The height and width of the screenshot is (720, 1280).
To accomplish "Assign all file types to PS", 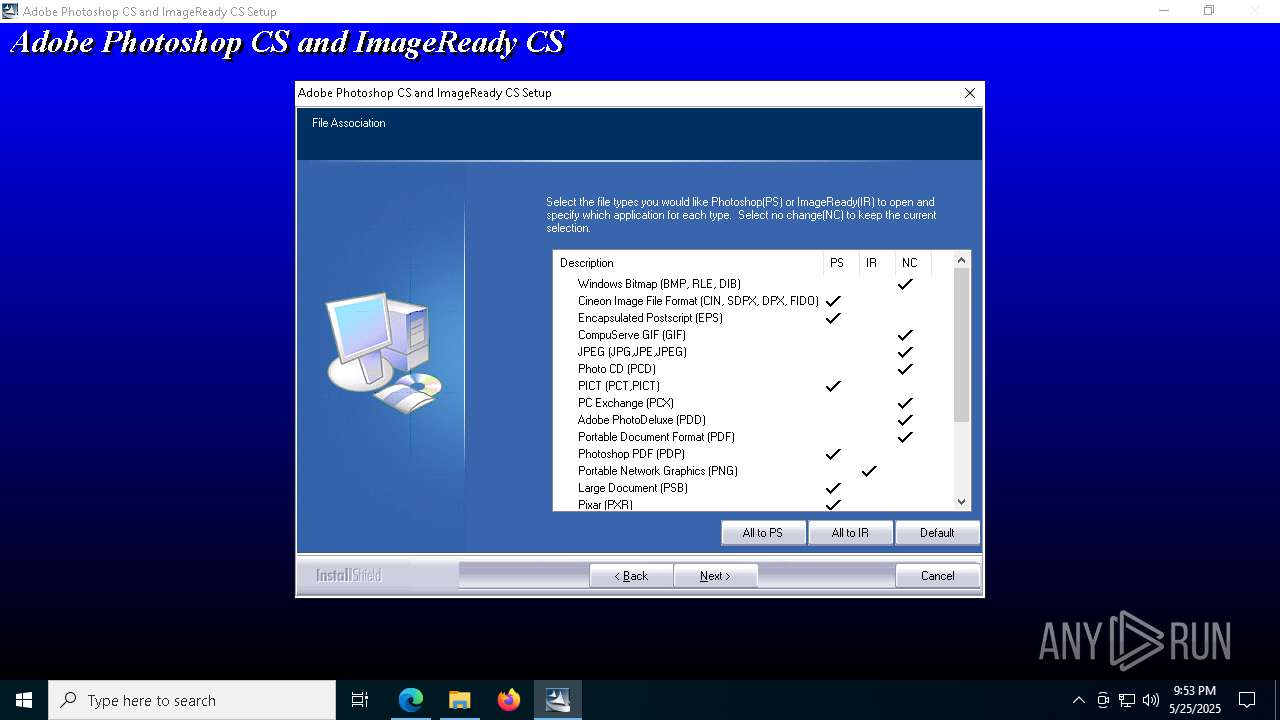I will [x=763, y=533].
